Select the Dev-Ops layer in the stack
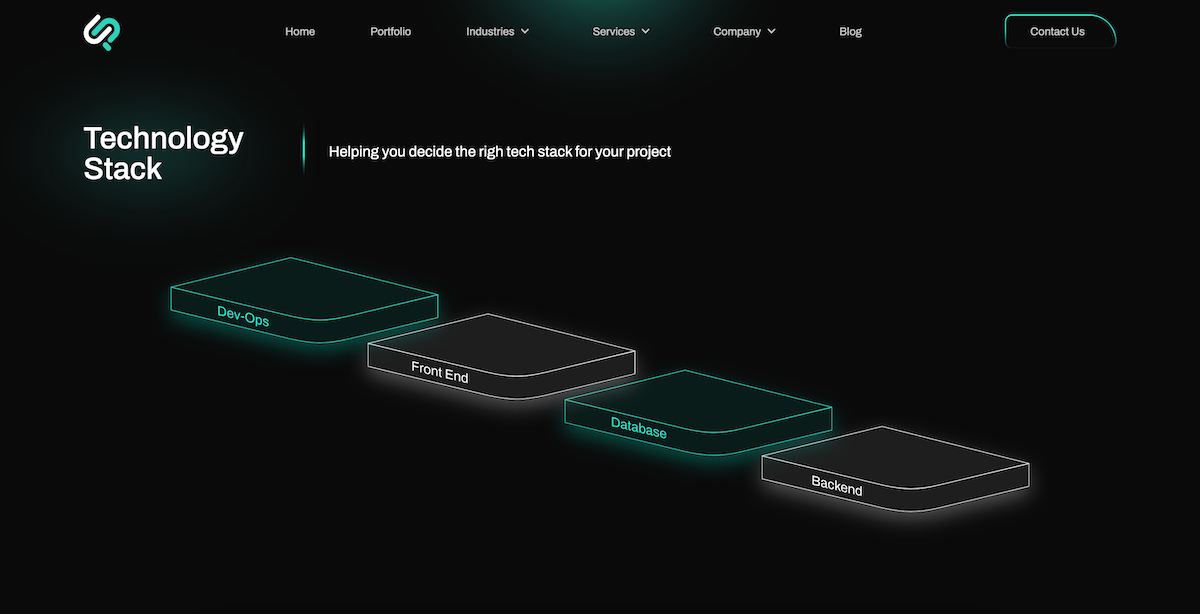The image size is (1200, 614). tap(303, 300)
